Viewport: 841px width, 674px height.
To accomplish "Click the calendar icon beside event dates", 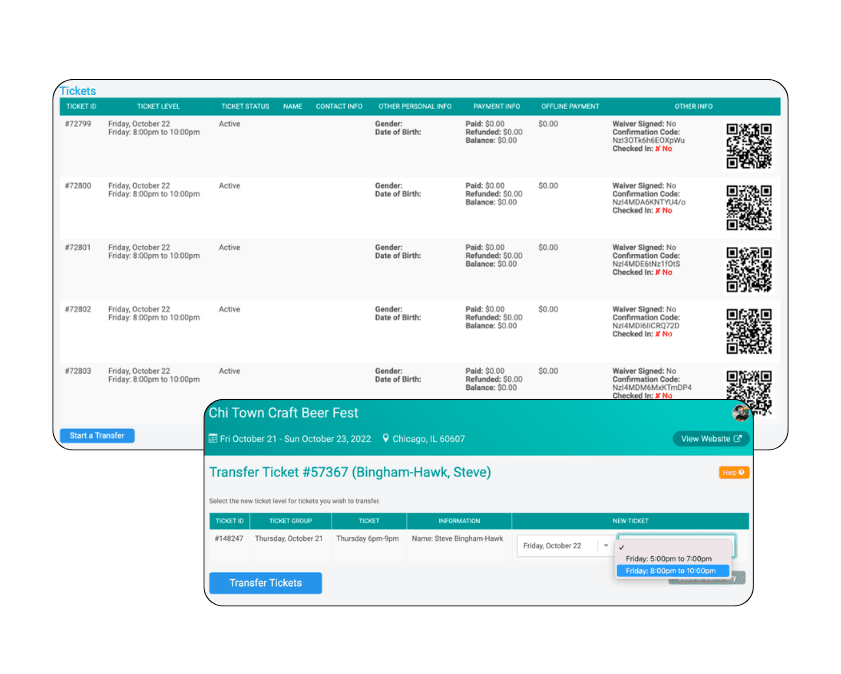I will (x=213, y=439).
